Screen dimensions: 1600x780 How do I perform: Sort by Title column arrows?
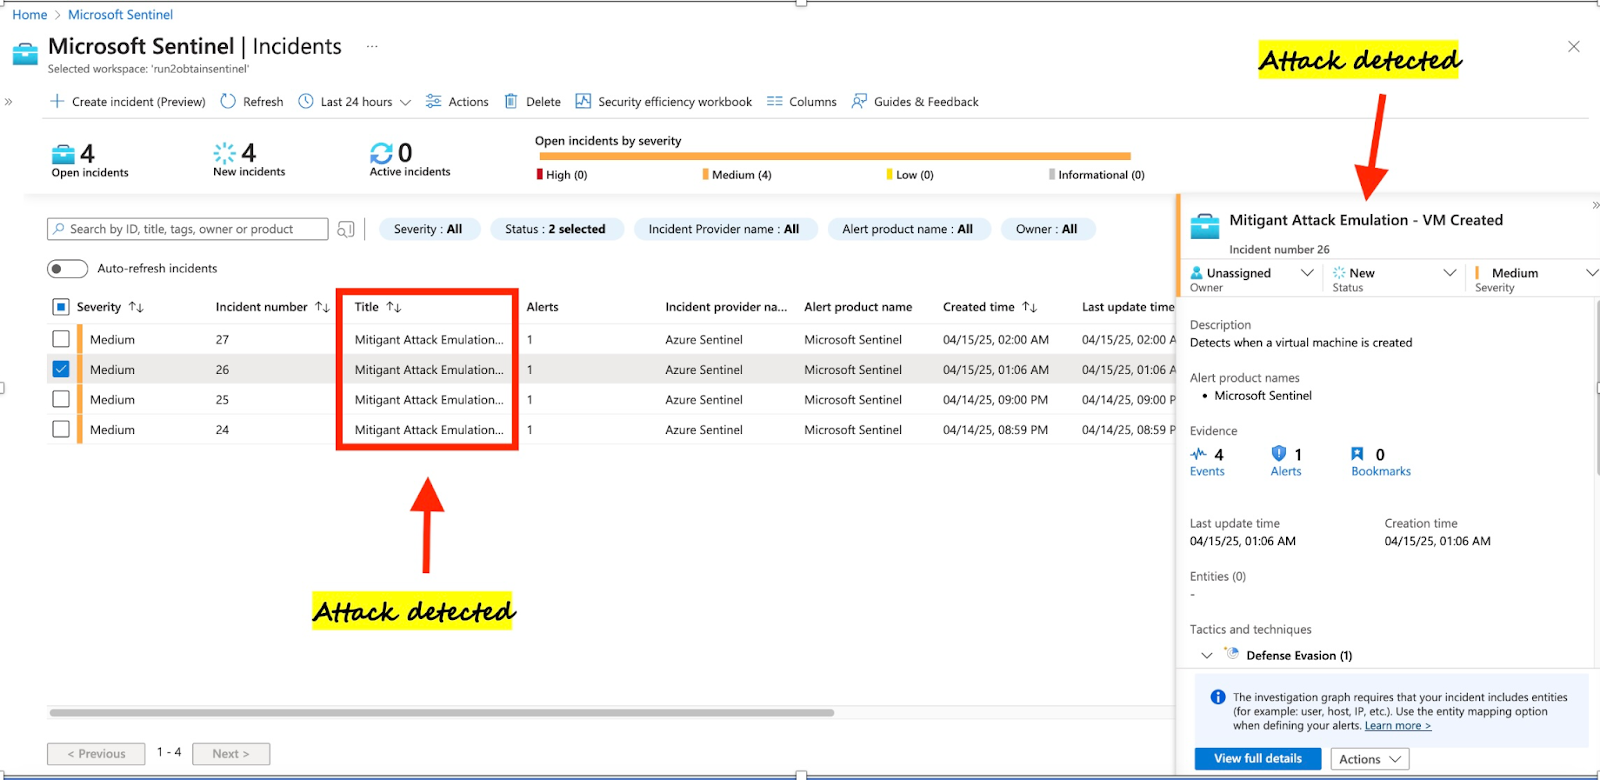click(x=394, y=307)
